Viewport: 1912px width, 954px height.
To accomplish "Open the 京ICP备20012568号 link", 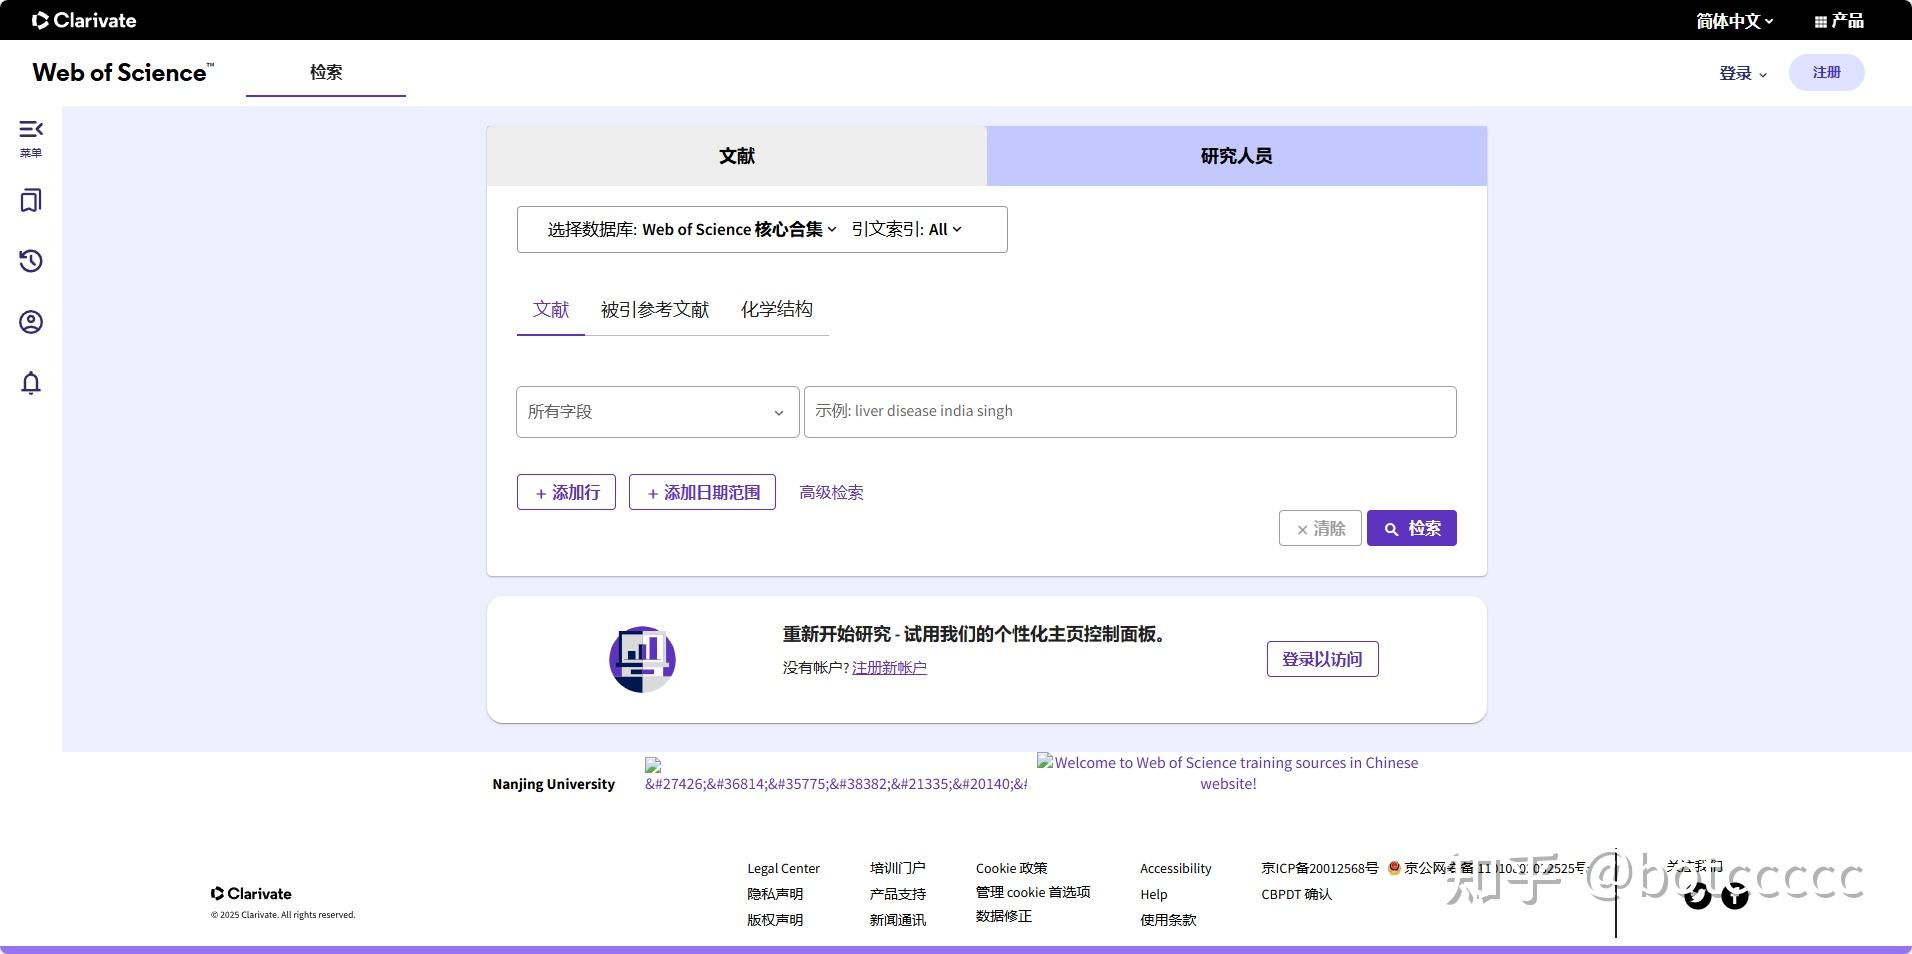I will pyautogui.click(x=1319, y=868).
